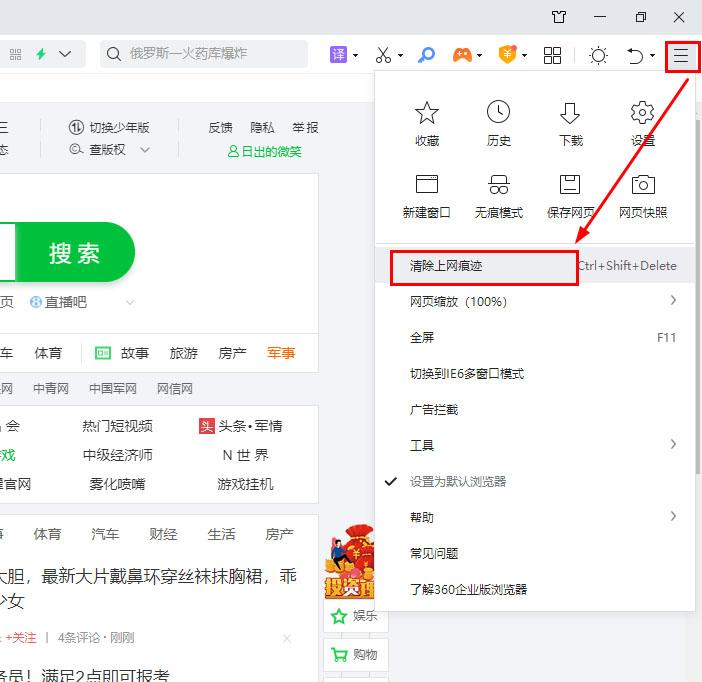The height and width of the screenshot is (682, 702).
Task: Open the 收藏 favorites star icon
Action: [427, 112]
